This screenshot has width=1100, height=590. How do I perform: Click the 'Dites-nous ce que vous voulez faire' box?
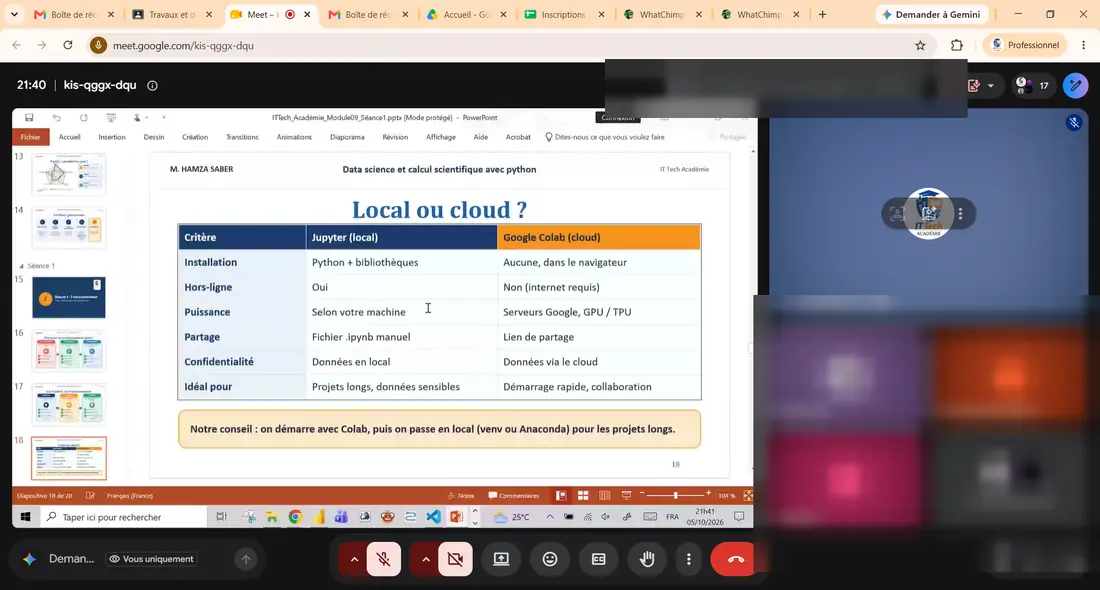point(605,138)
